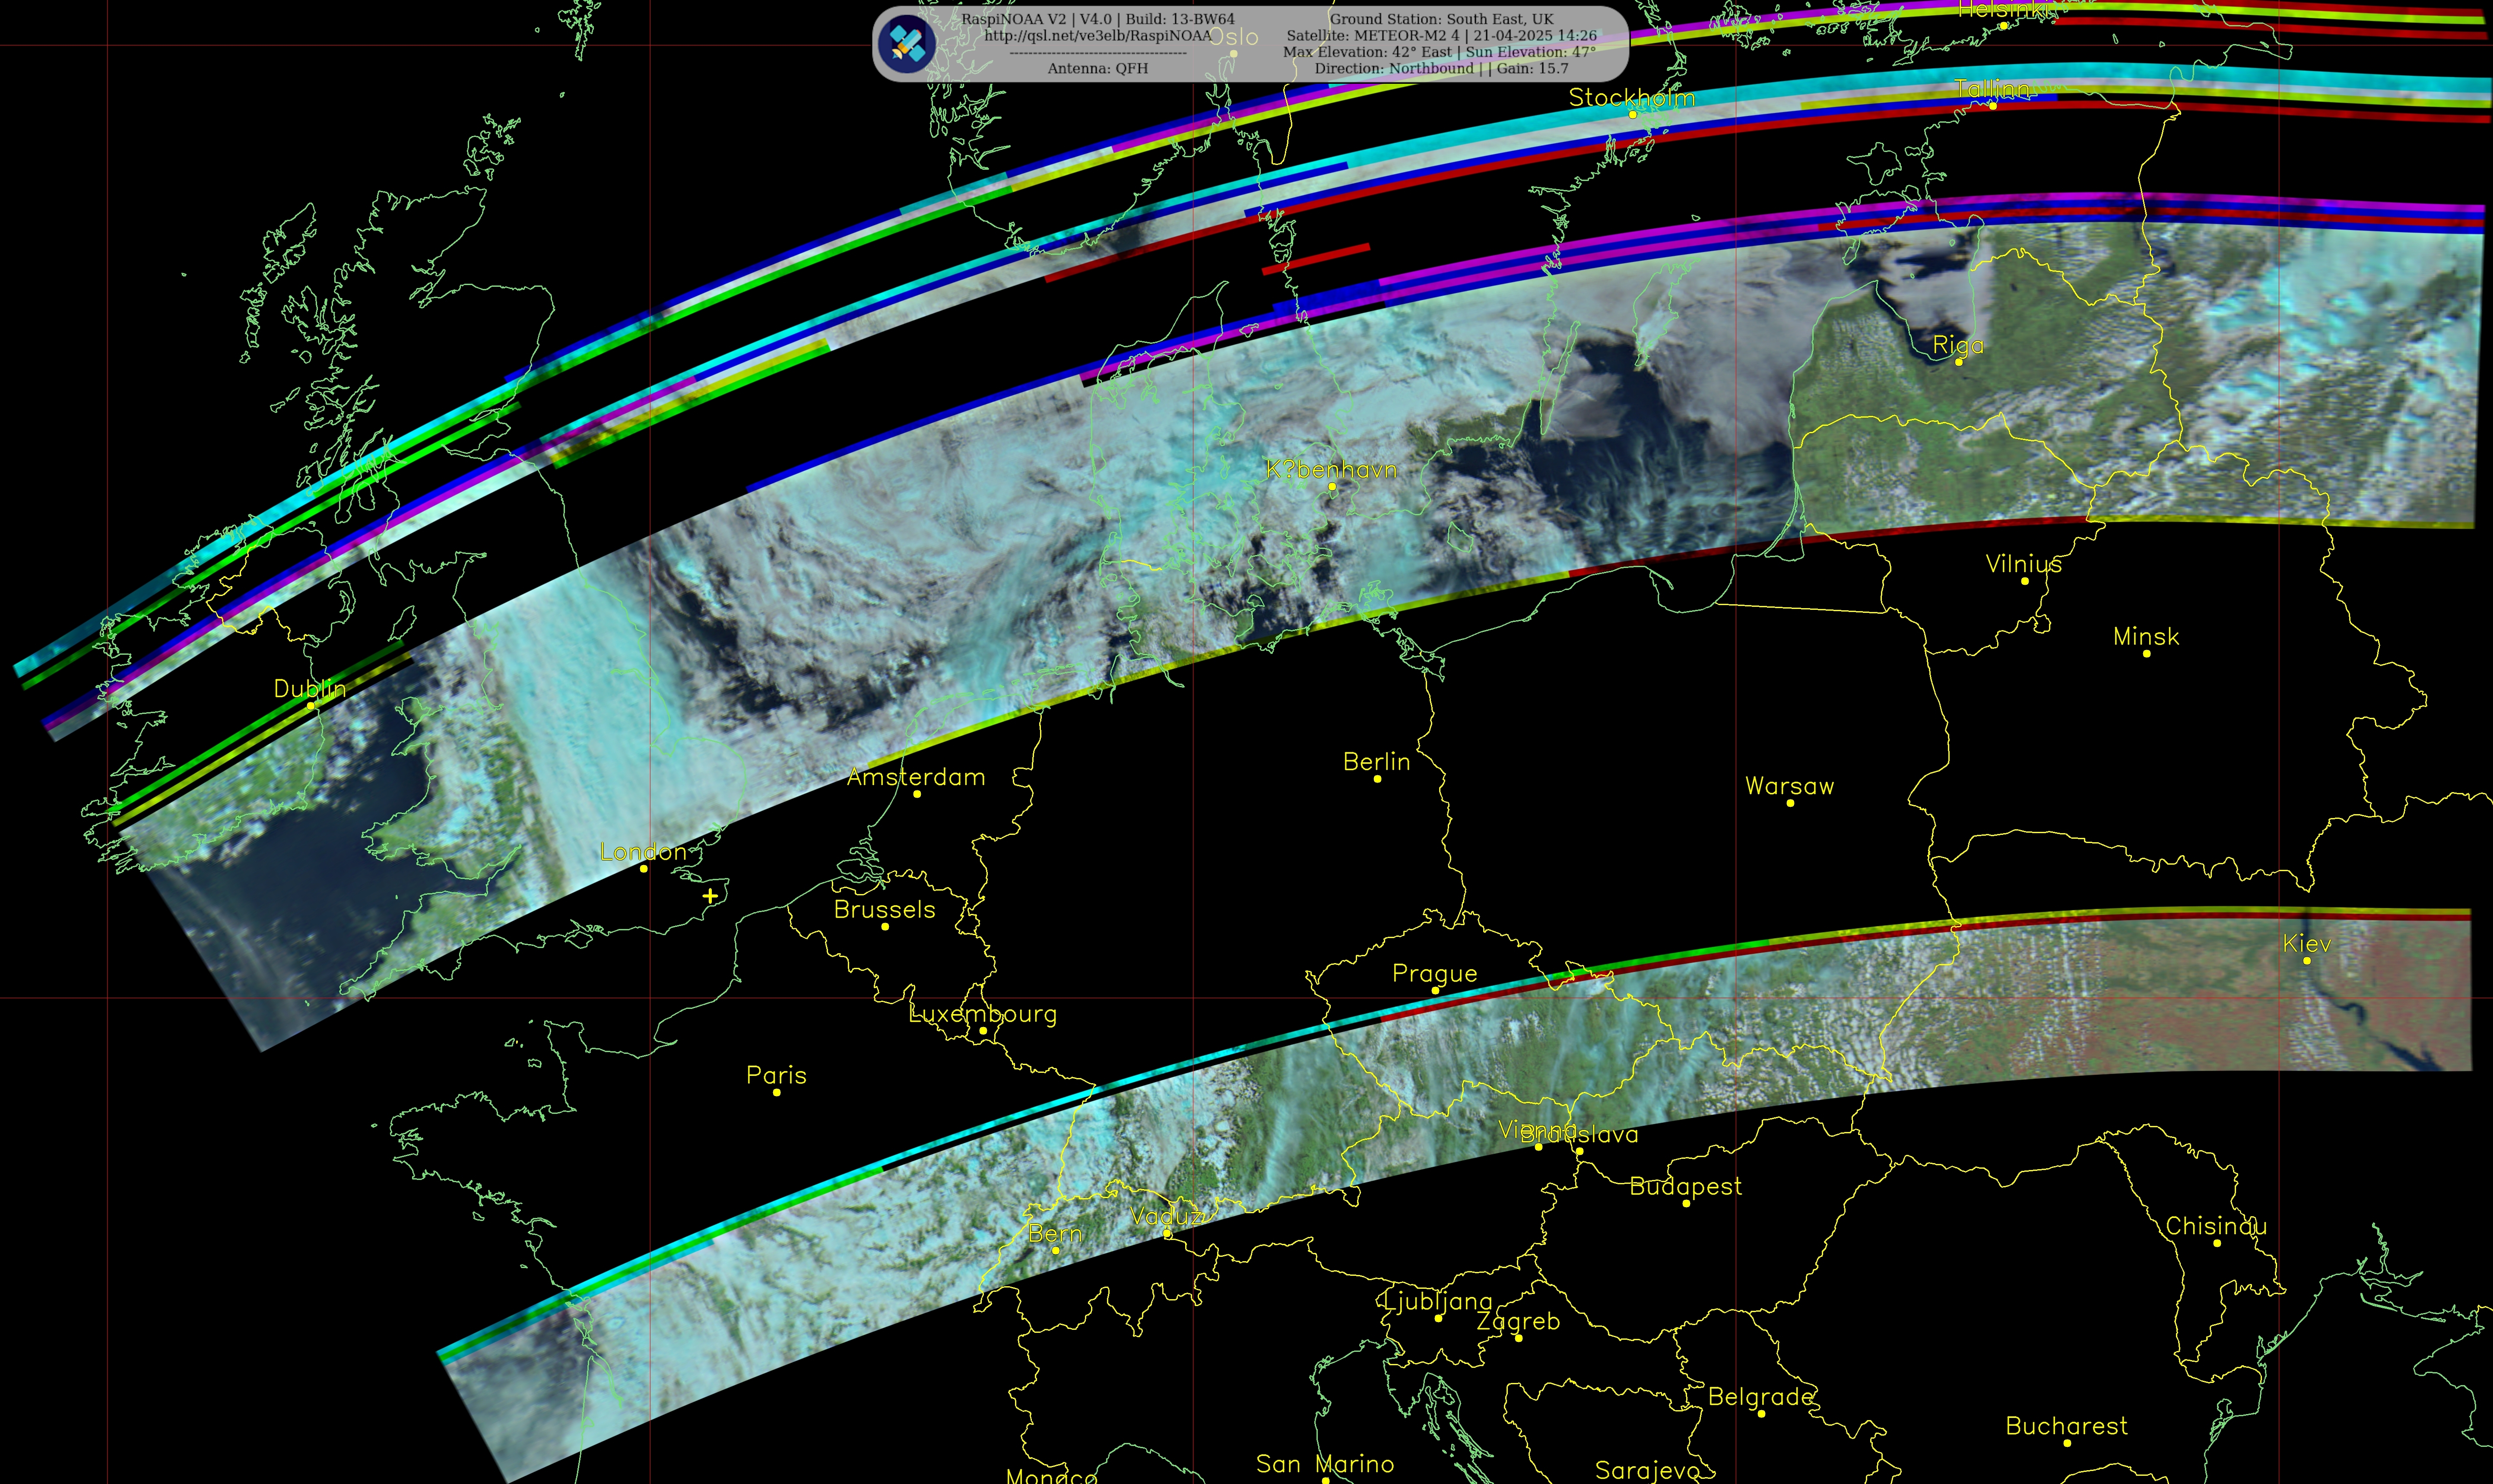2493x1484 pixels.
Task: Click the San Marino city label
Action: tap(1325, 1465)
